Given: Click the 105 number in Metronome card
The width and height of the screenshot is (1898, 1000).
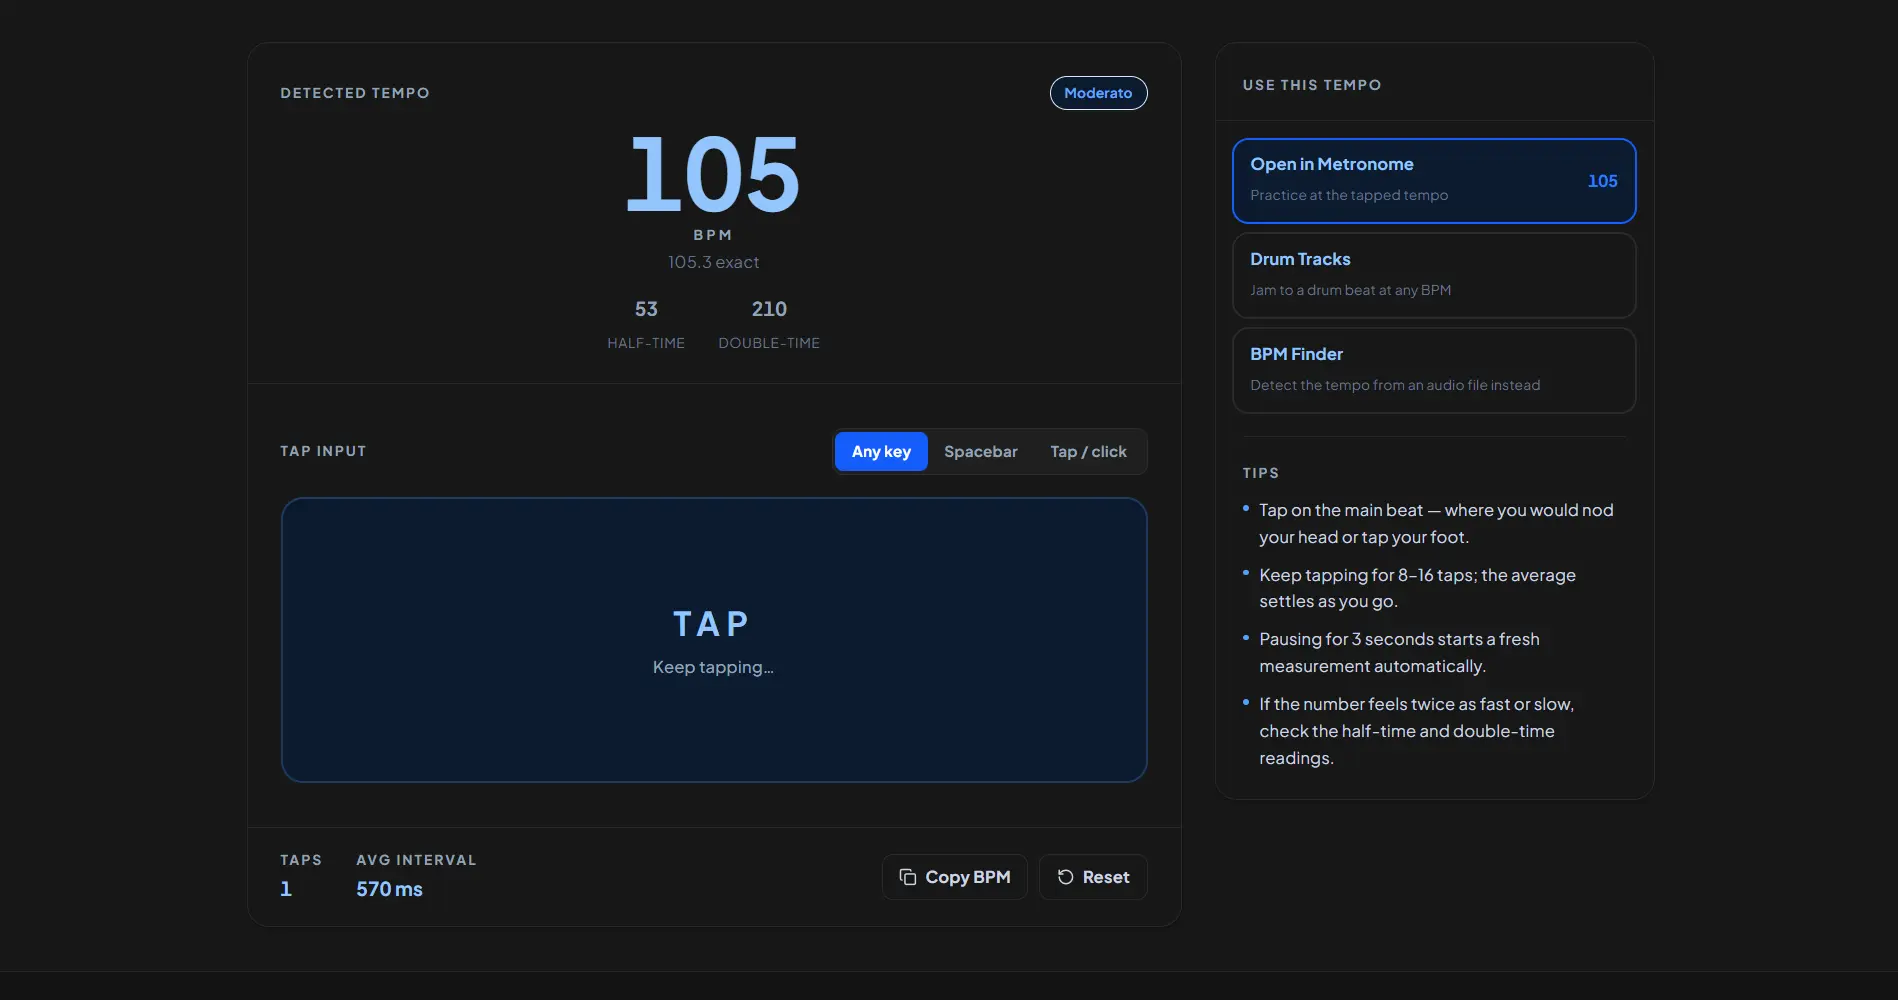Looking at the screenshot, I should [x=1602, y=181].
